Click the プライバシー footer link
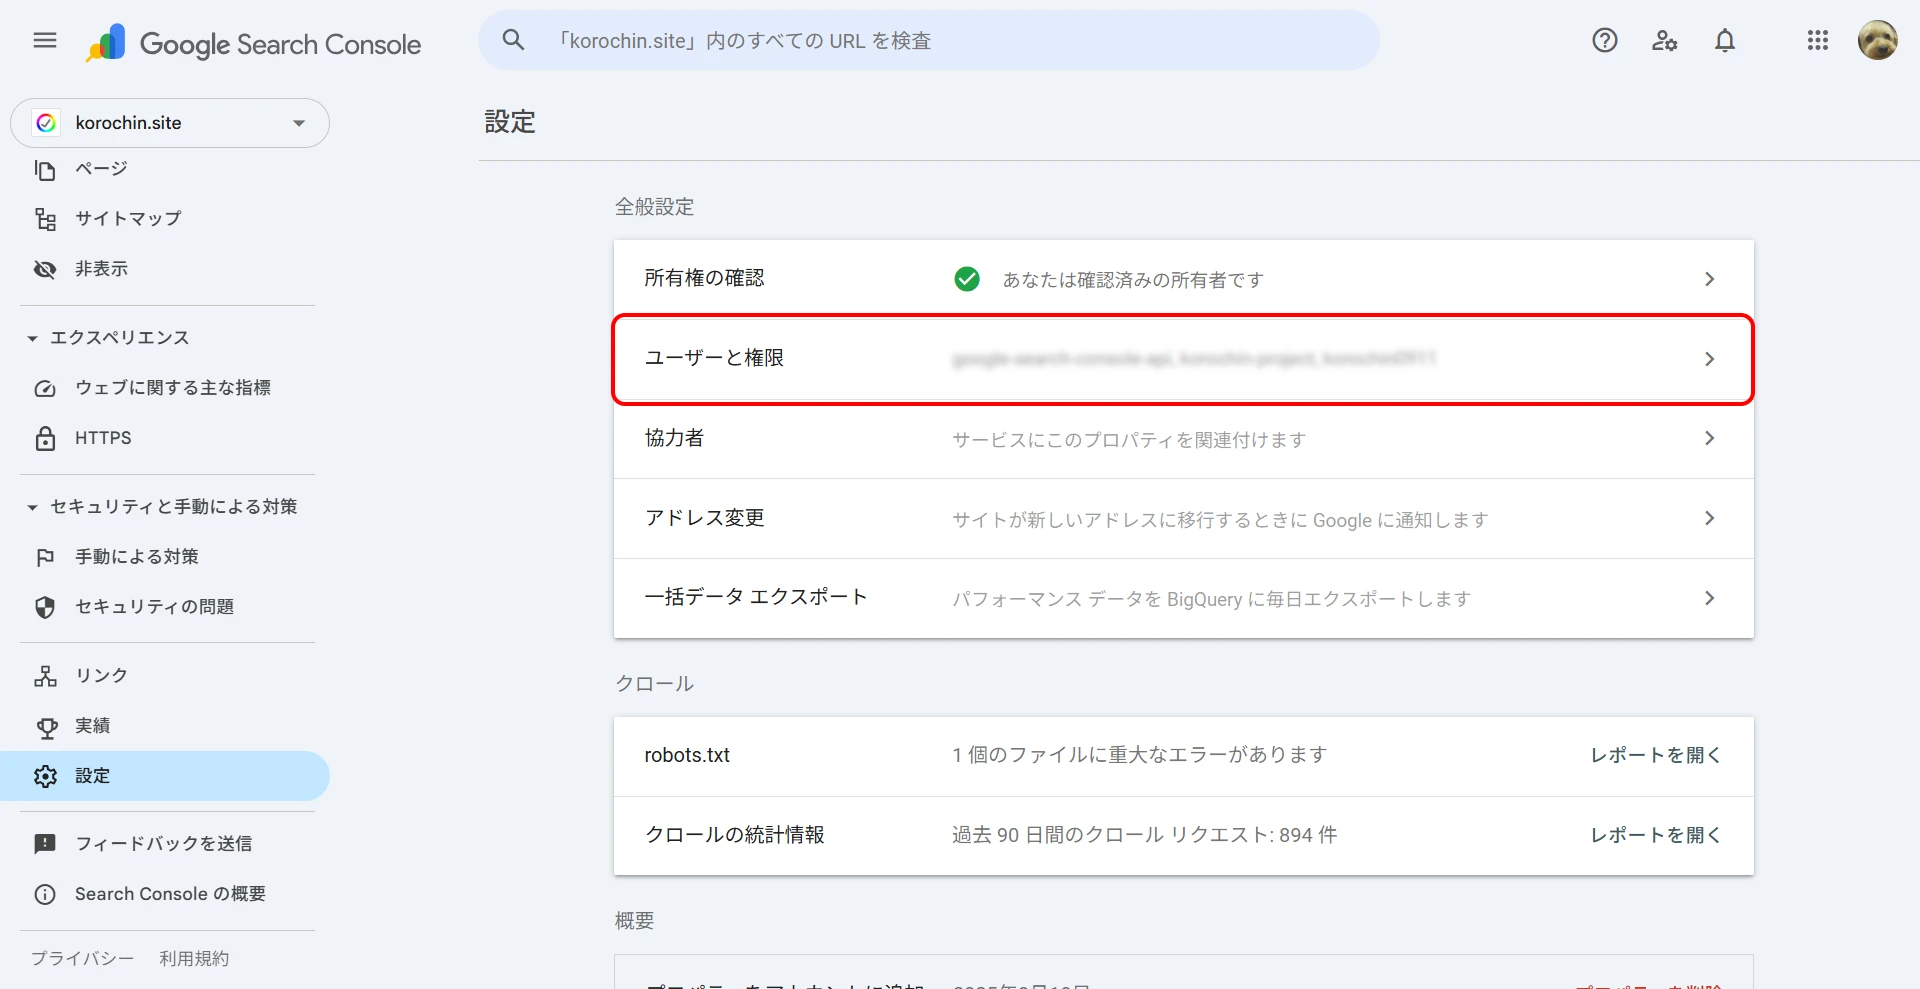This screenshot has width=1920, height=989. (x=82, y=958)
